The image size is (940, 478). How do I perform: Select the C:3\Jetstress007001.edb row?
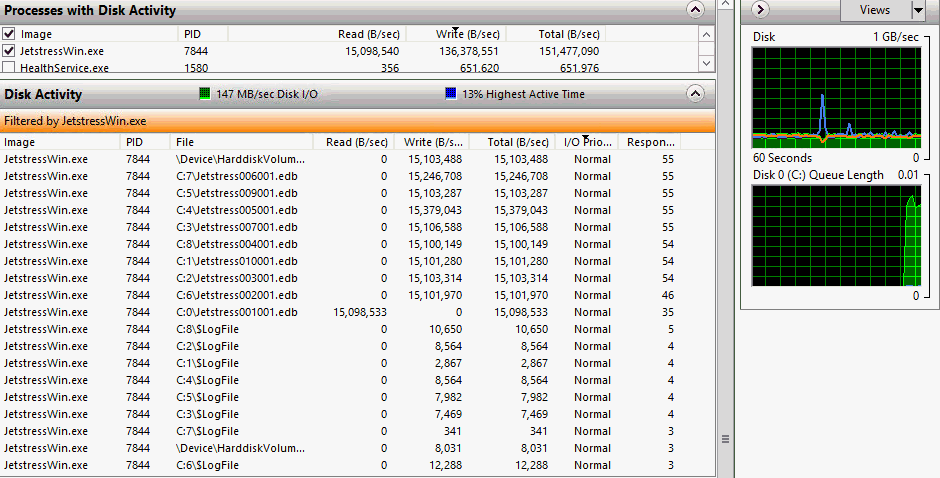click(x=358, y=227)
